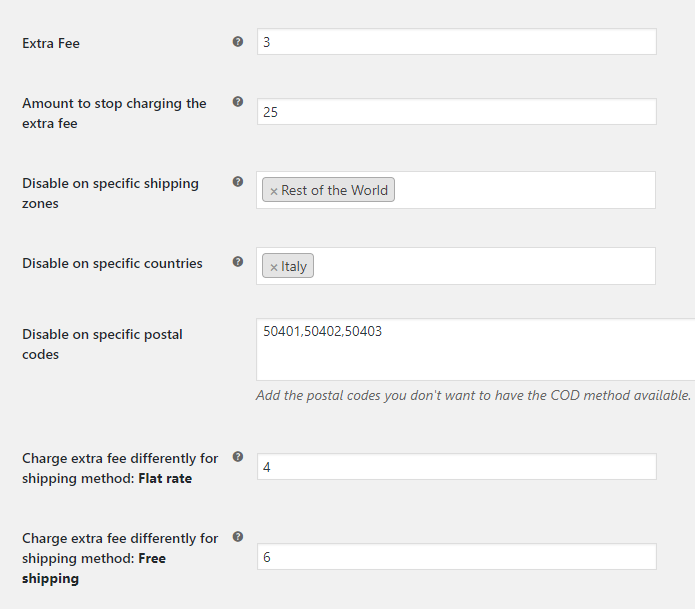The width and height of the screenshot is (695, 609).
Task: Show help tip for Free shipping fee
Action: click(x=238, y=537)
